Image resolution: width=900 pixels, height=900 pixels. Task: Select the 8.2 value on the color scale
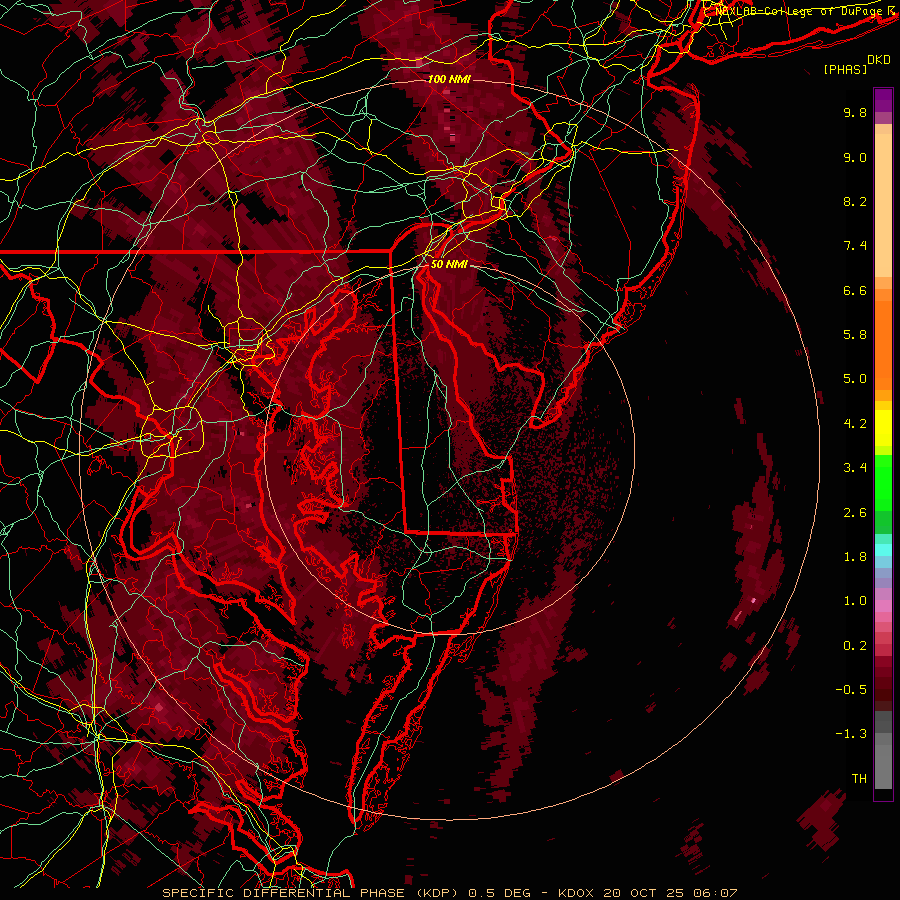tap(855, 201)
